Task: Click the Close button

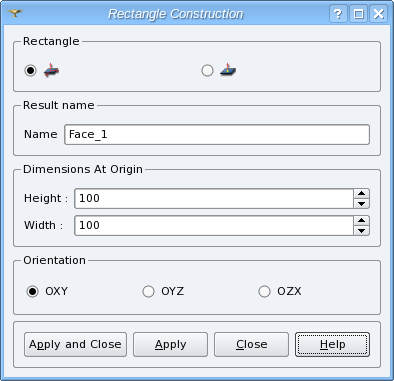Action: [251, 344]
